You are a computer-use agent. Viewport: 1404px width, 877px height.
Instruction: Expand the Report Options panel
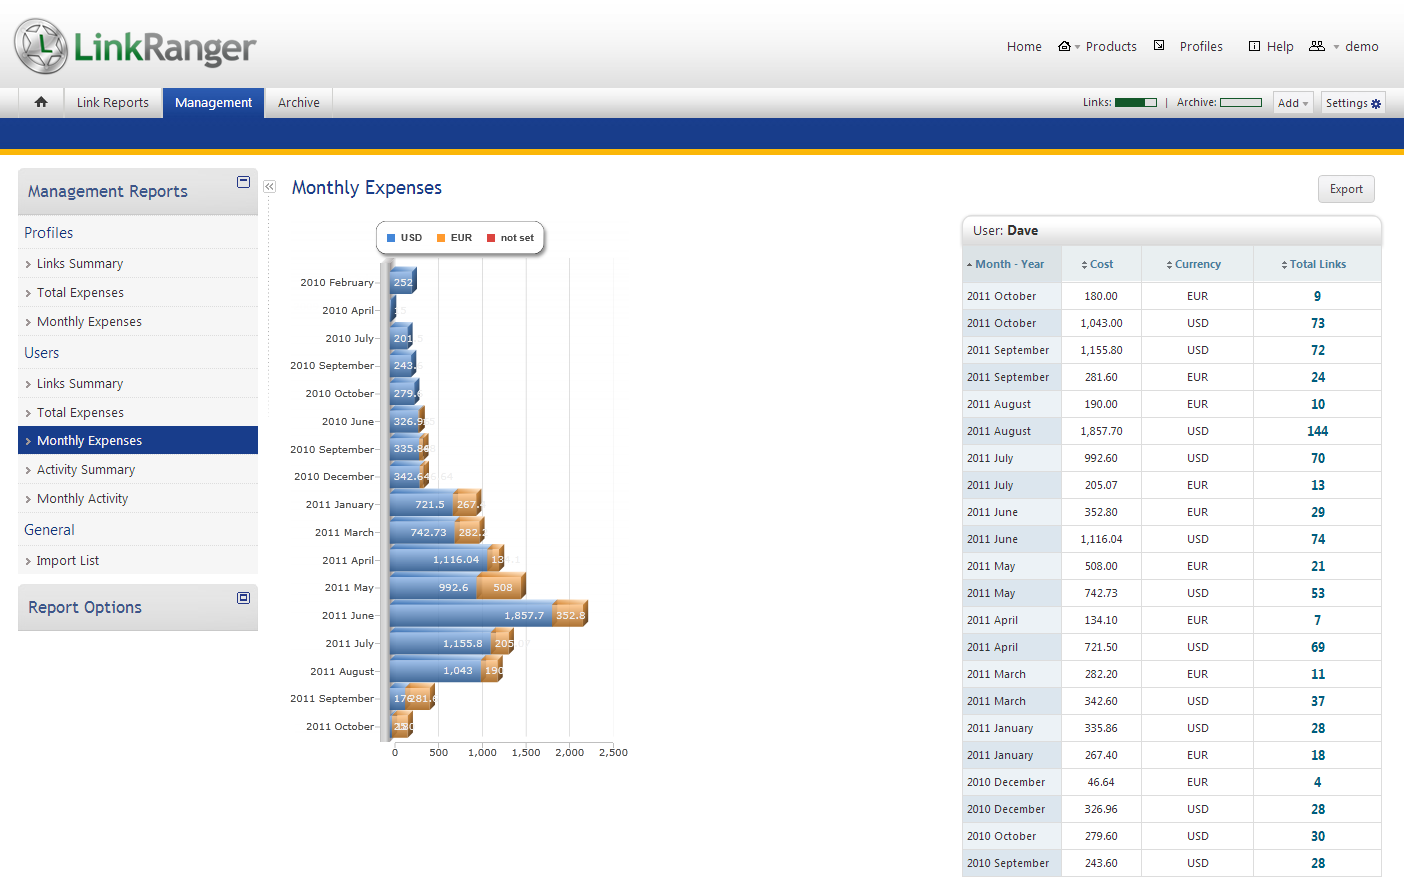(243, 598)
